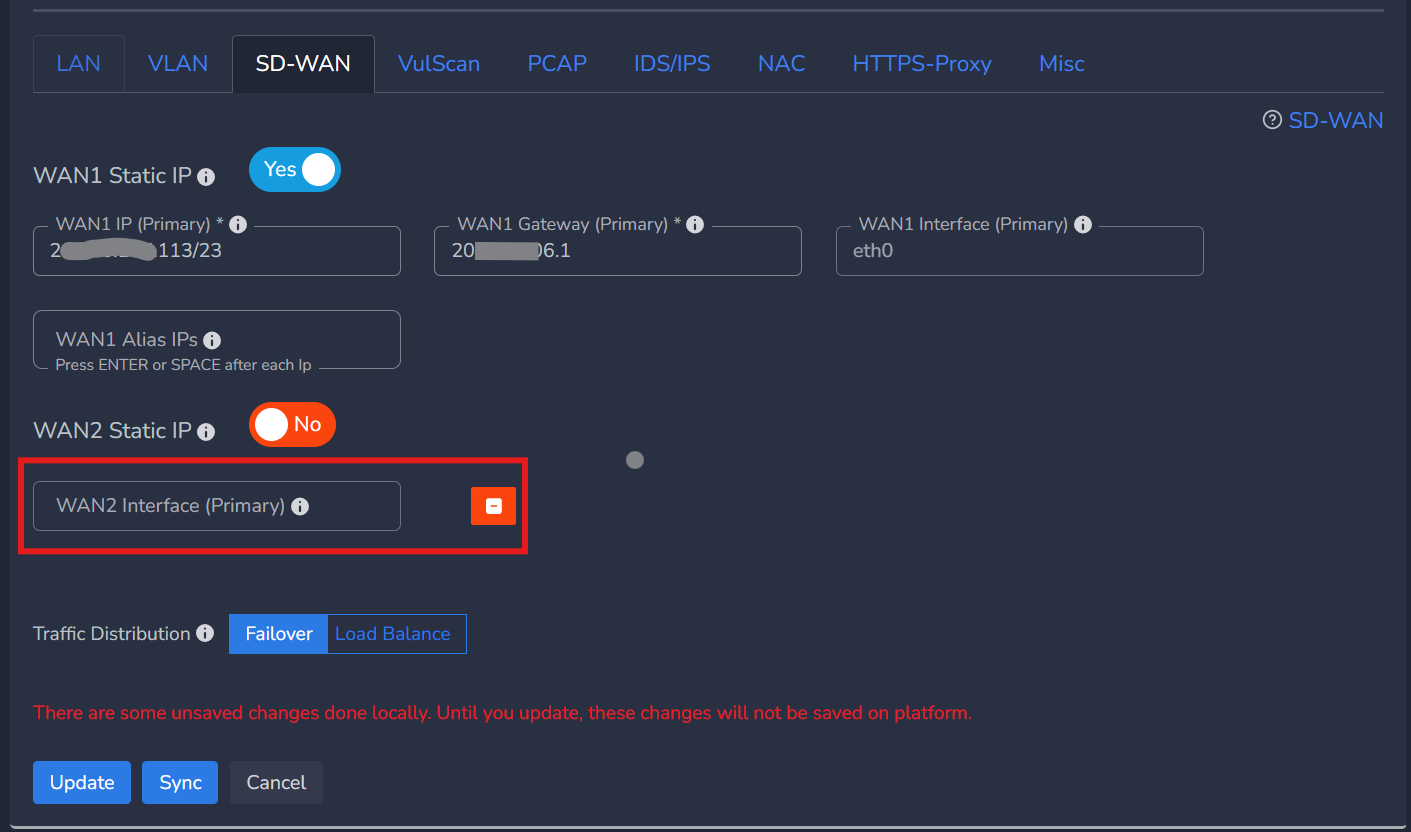Go to the HTTPS-Proxy tab
Image resolution: width=1411 pixels, height=832 pixels.
click(x=922, y=64)
